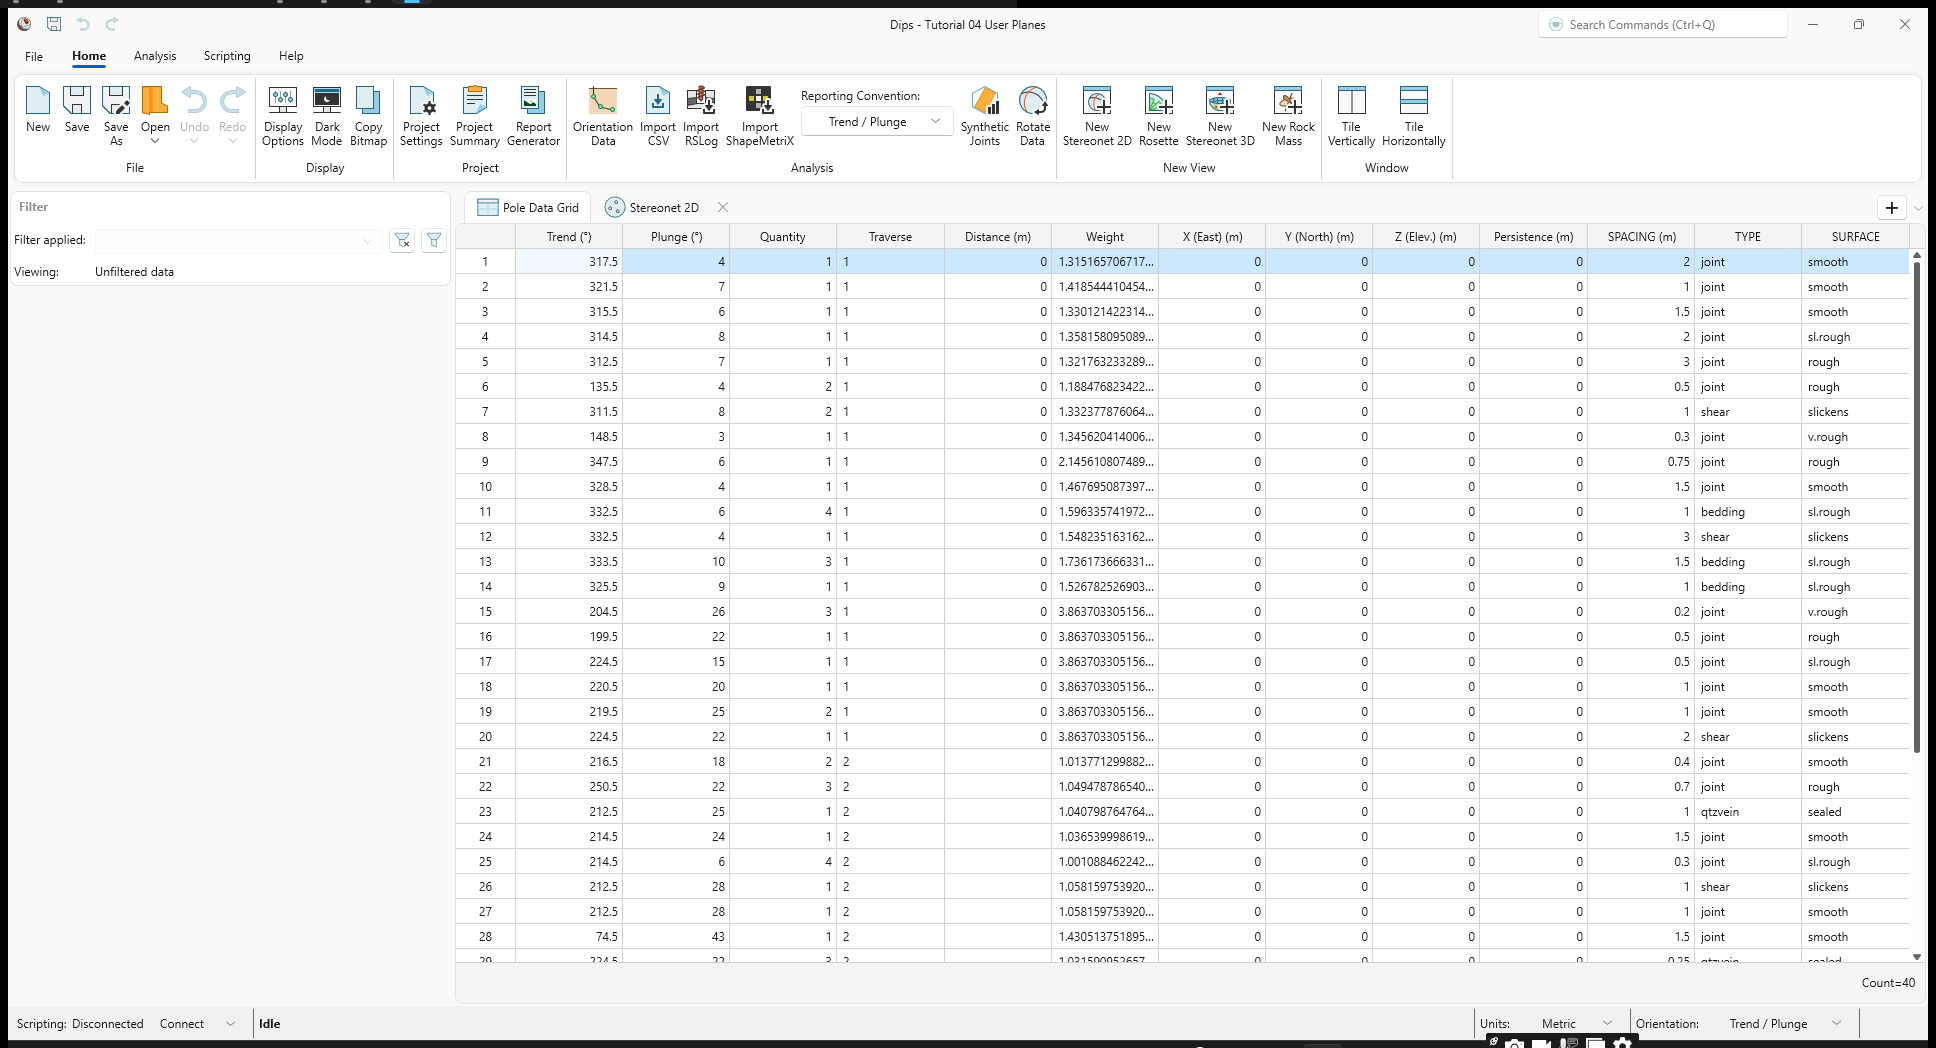This screenshot has height=1048, width=1936.
Task: Click Import CSV icon
Action: pyautogui.click(x=658, y=116)
